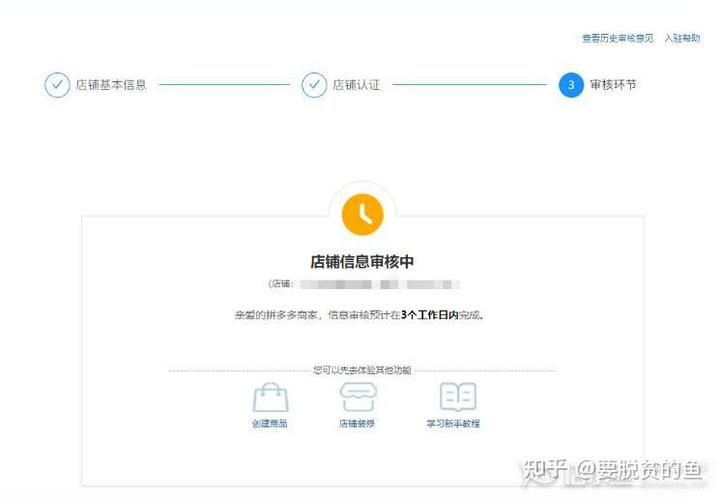This screenshot has height=500, width=721.
Task: Open the 店铺装修 link text
Action: [x=357, y=424]
